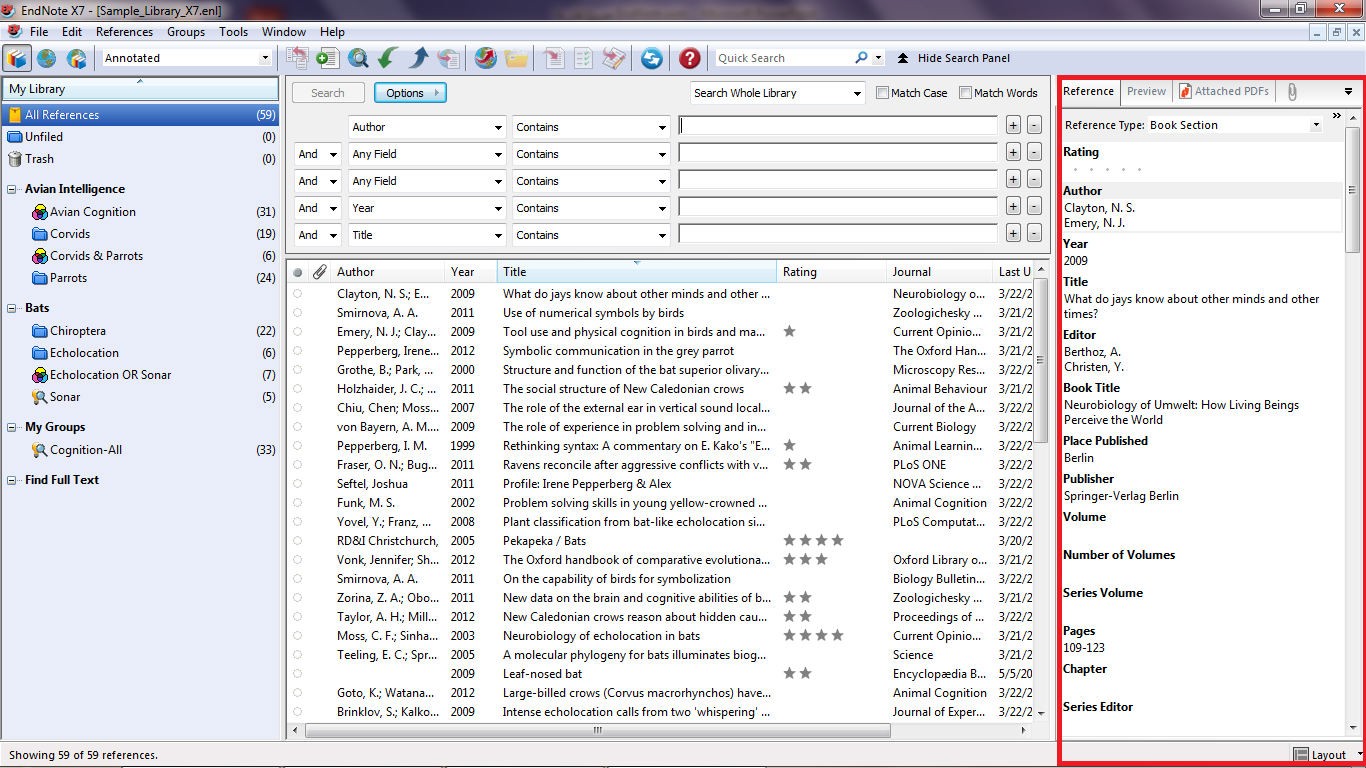Add search row after Author line with plus
Viewport: 1366px width, 768px height.
[1013, 126]
